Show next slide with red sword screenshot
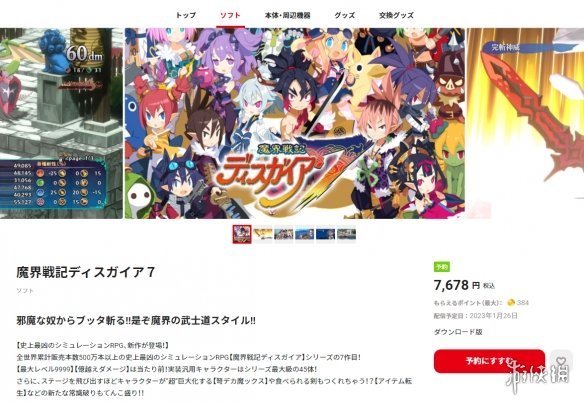 point(525,123)
